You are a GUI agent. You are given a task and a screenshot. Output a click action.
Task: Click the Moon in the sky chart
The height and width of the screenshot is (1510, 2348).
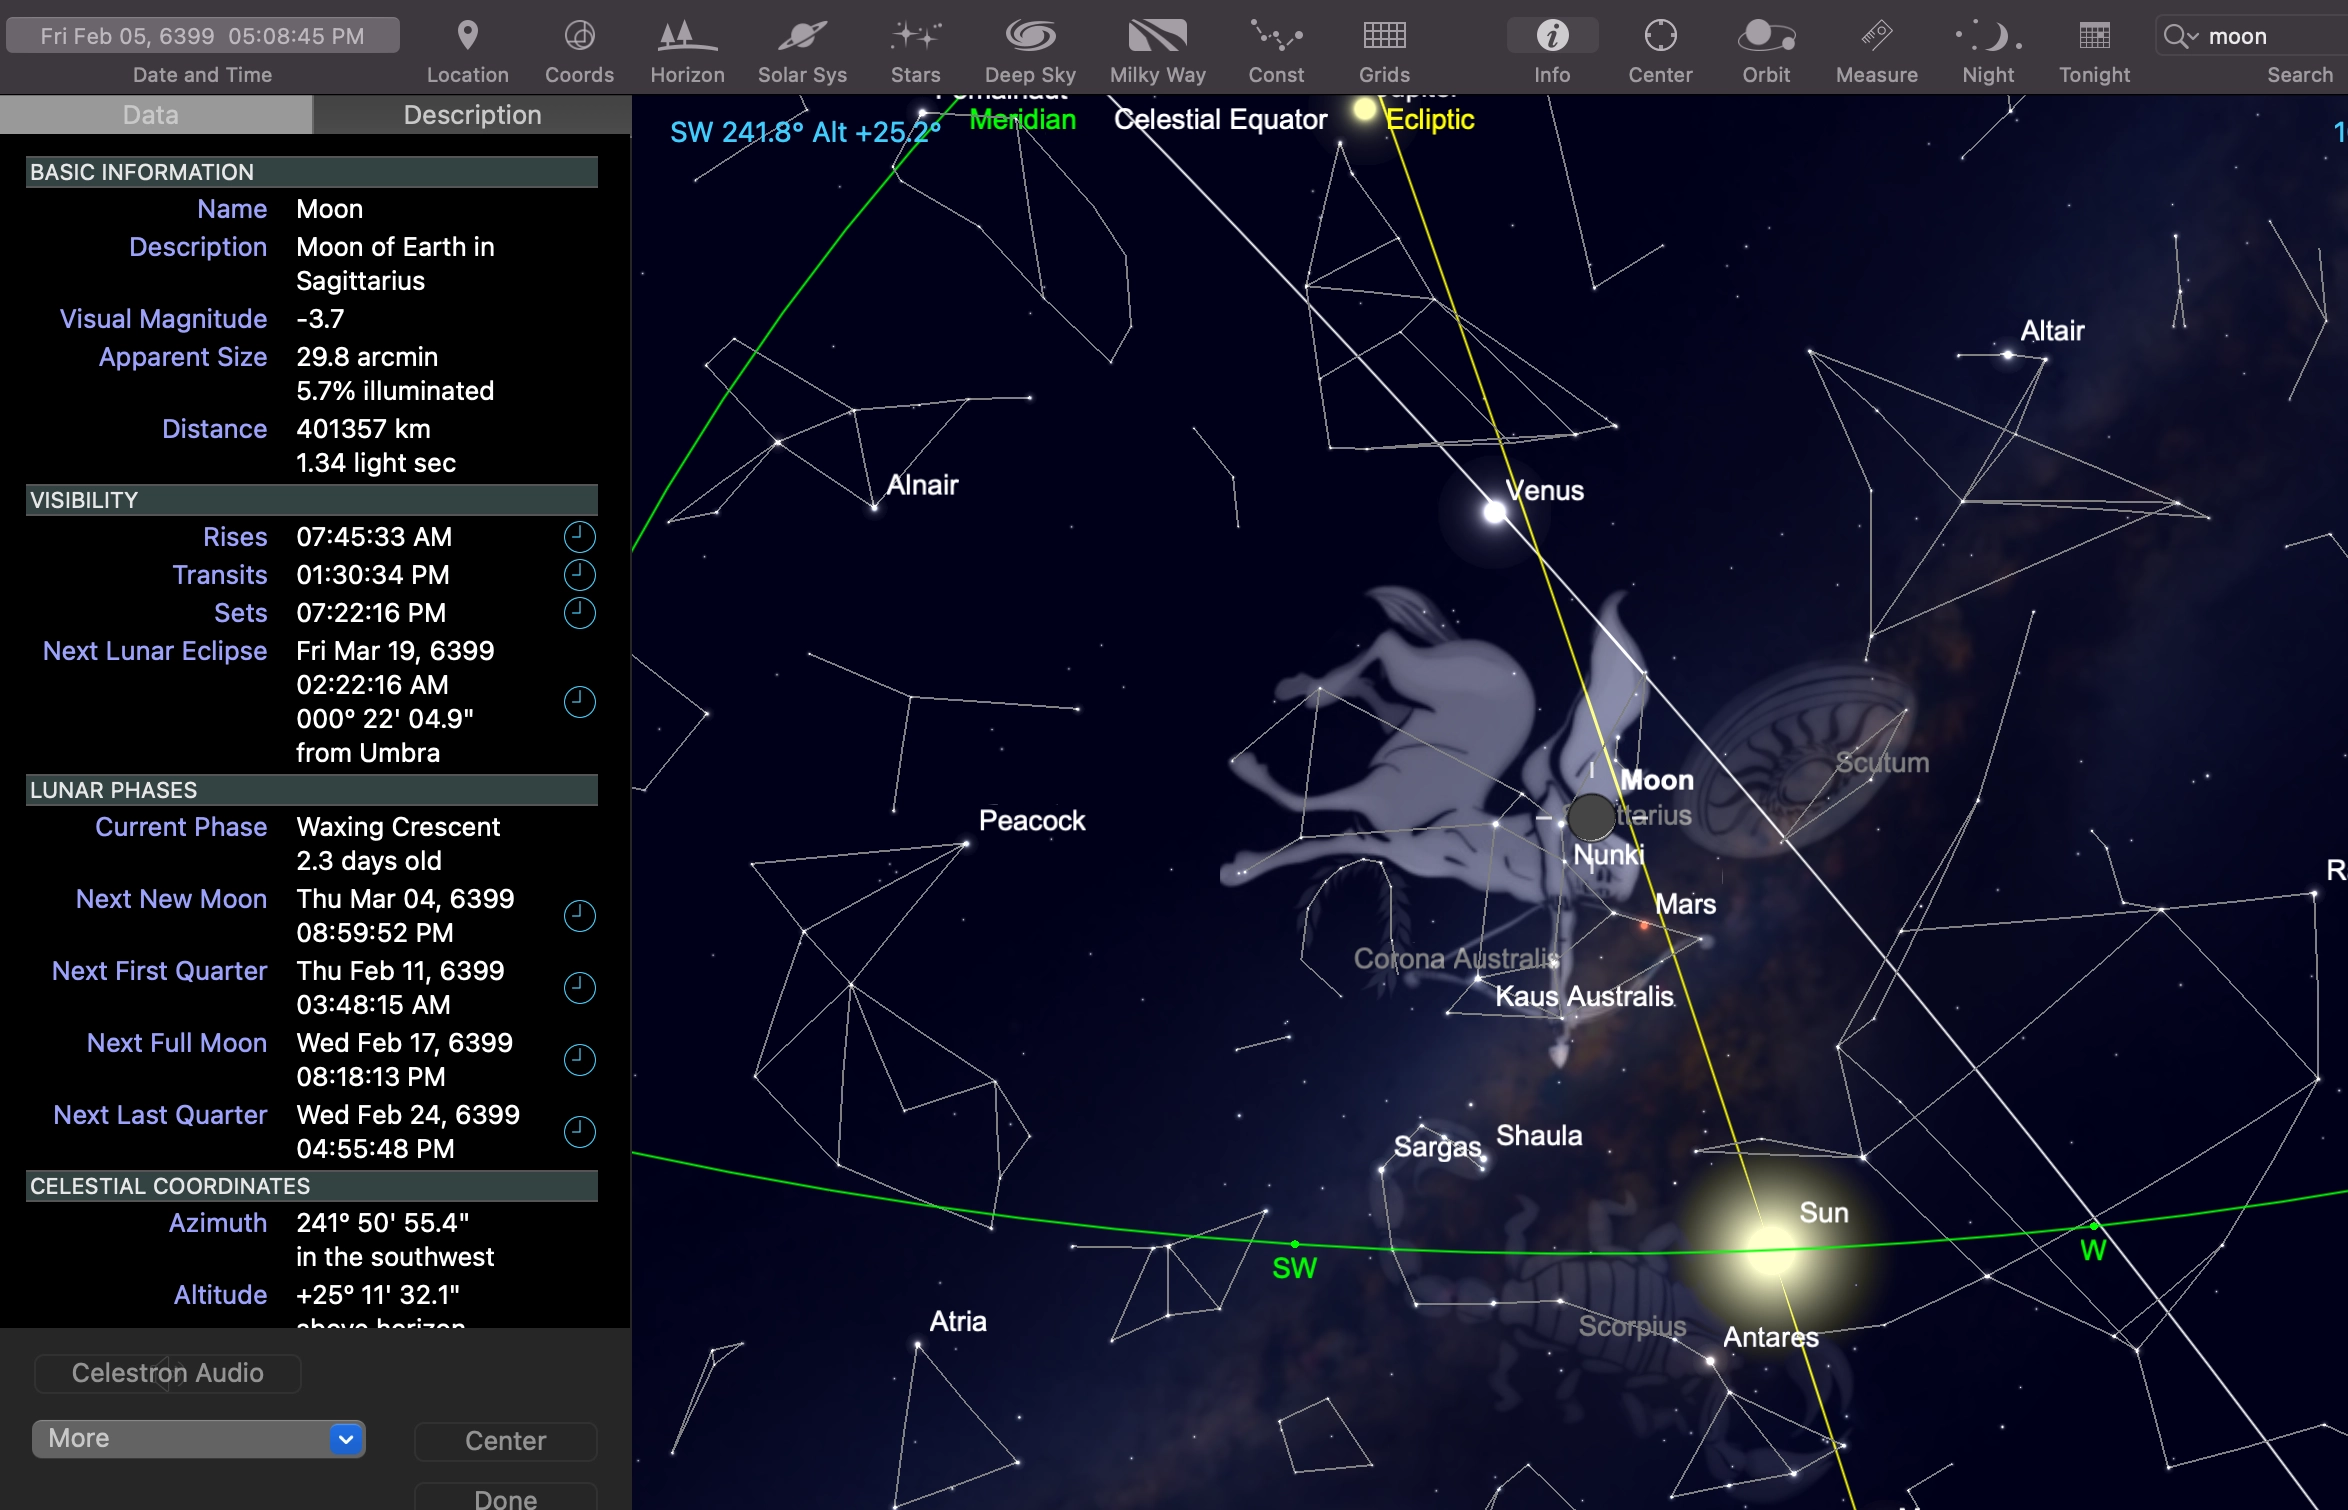click(1589, 817)
